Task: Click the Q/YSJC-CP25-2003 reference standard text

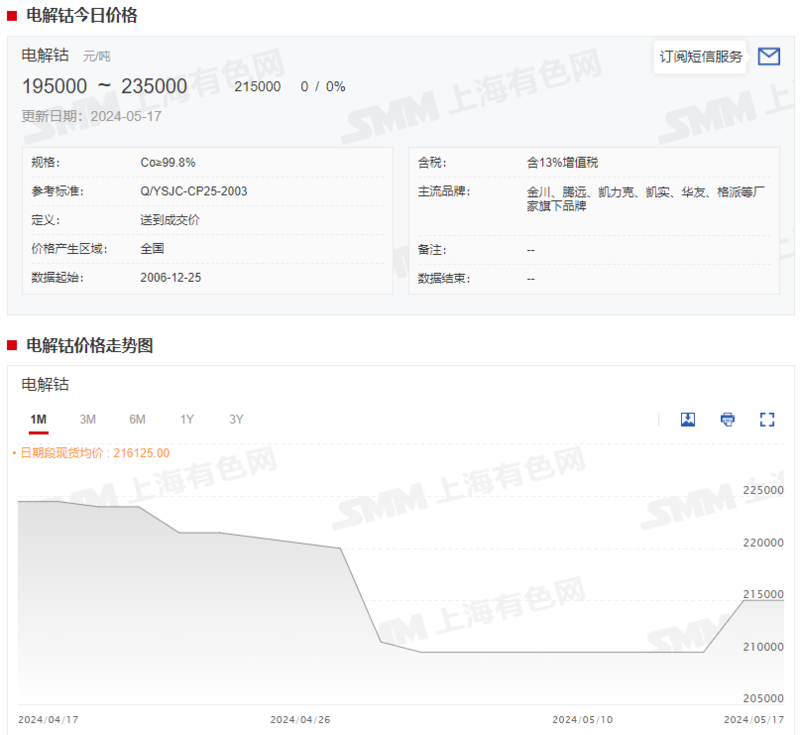Action: [196, 190]
